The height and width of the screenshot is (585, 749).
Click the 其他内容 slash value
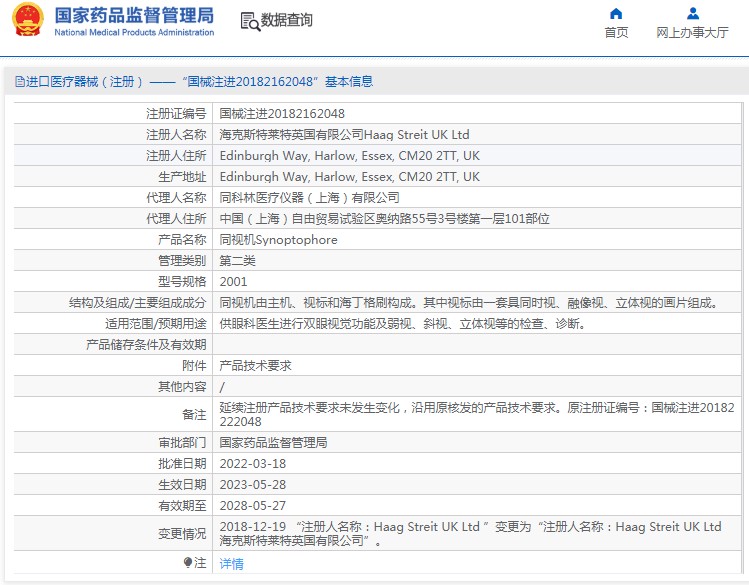pos(222,387)
